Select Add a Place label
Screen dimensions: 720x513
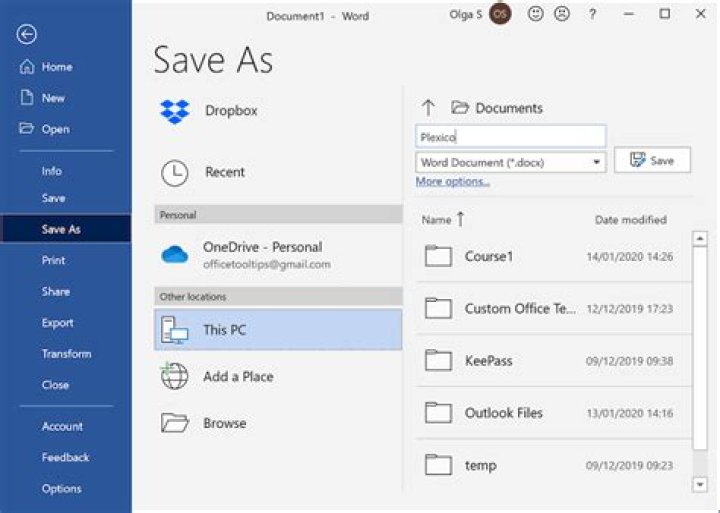click(x=238, y=377)
